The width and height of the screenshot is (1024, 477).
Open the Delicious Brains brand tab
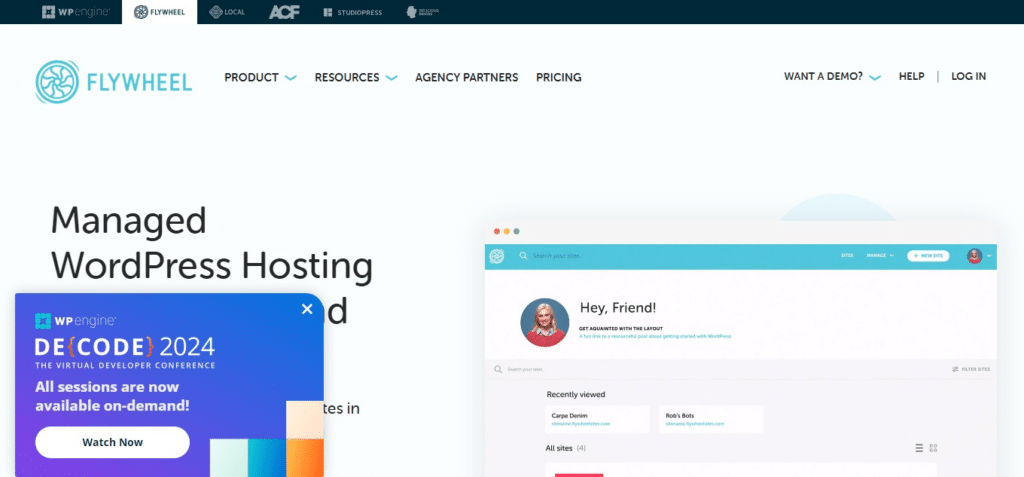[423, 12]
